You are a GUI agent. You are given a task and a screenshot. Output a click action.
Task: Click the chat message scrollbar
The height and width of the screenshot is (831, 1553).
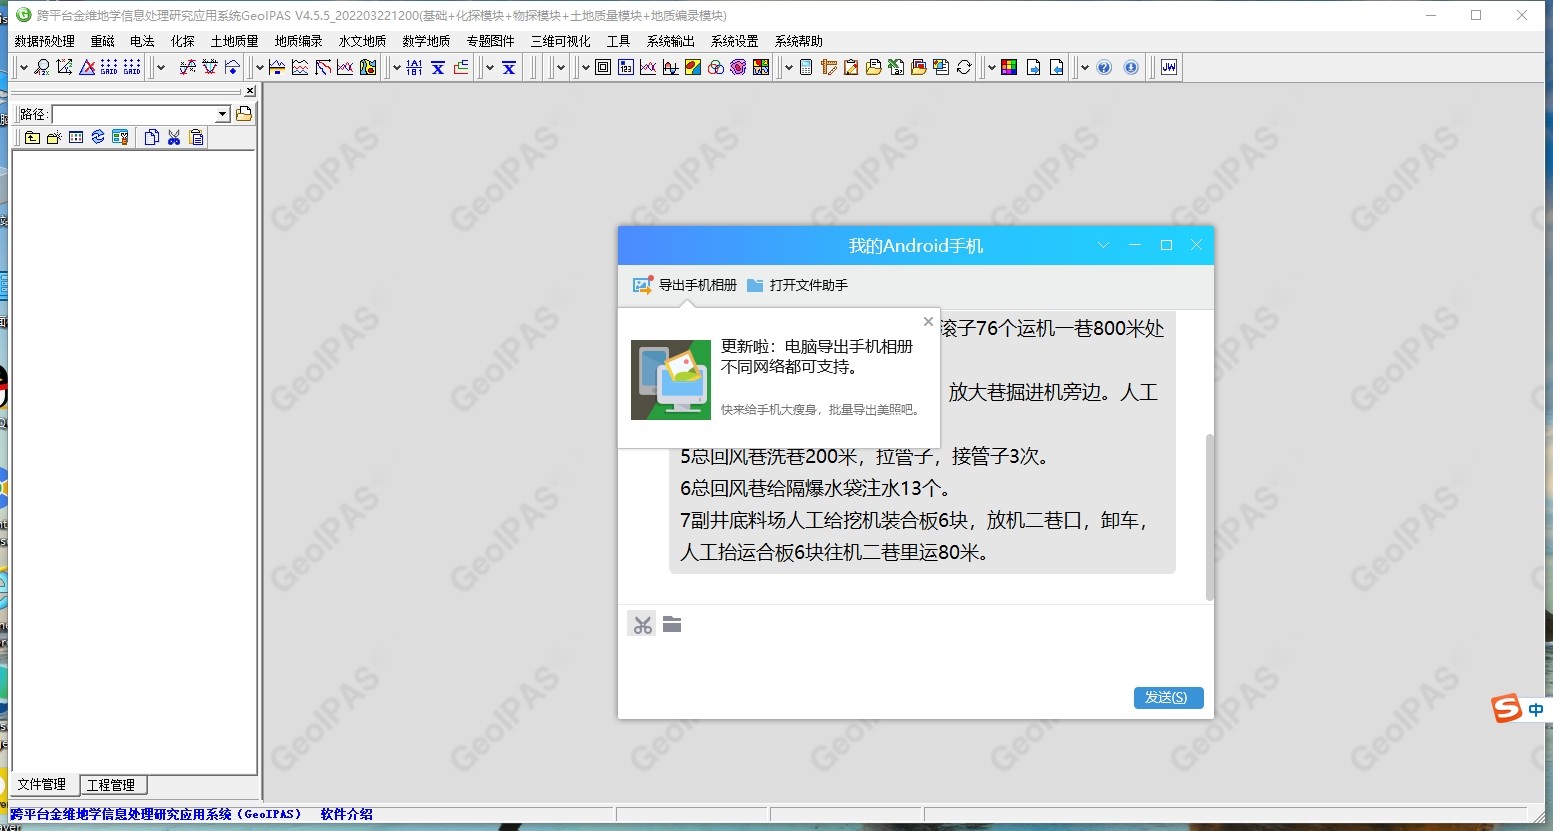point(1209,516)
